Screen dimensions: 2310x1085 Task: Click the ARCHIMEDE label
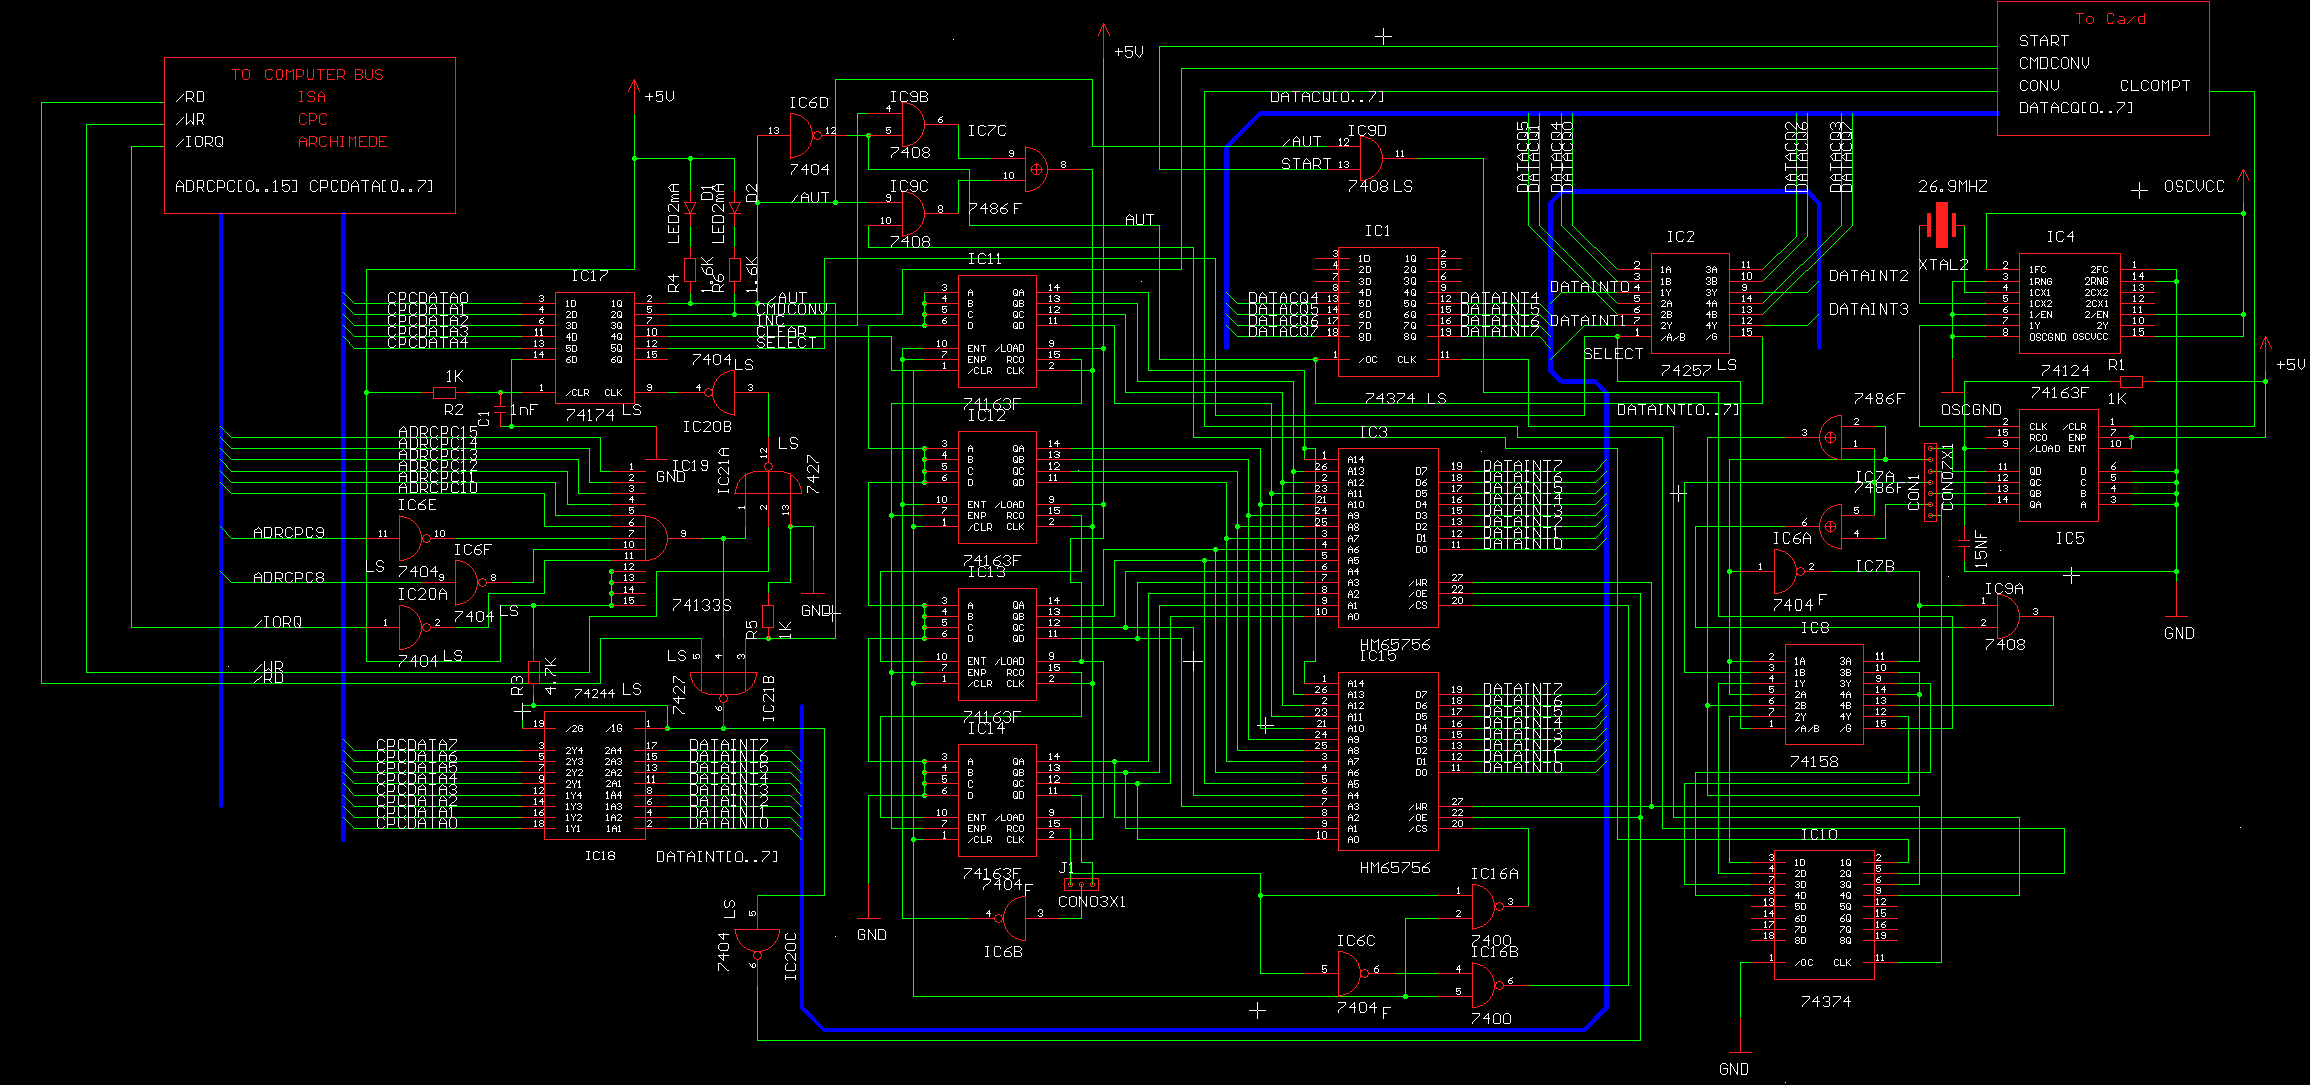(x=343, y=141)
